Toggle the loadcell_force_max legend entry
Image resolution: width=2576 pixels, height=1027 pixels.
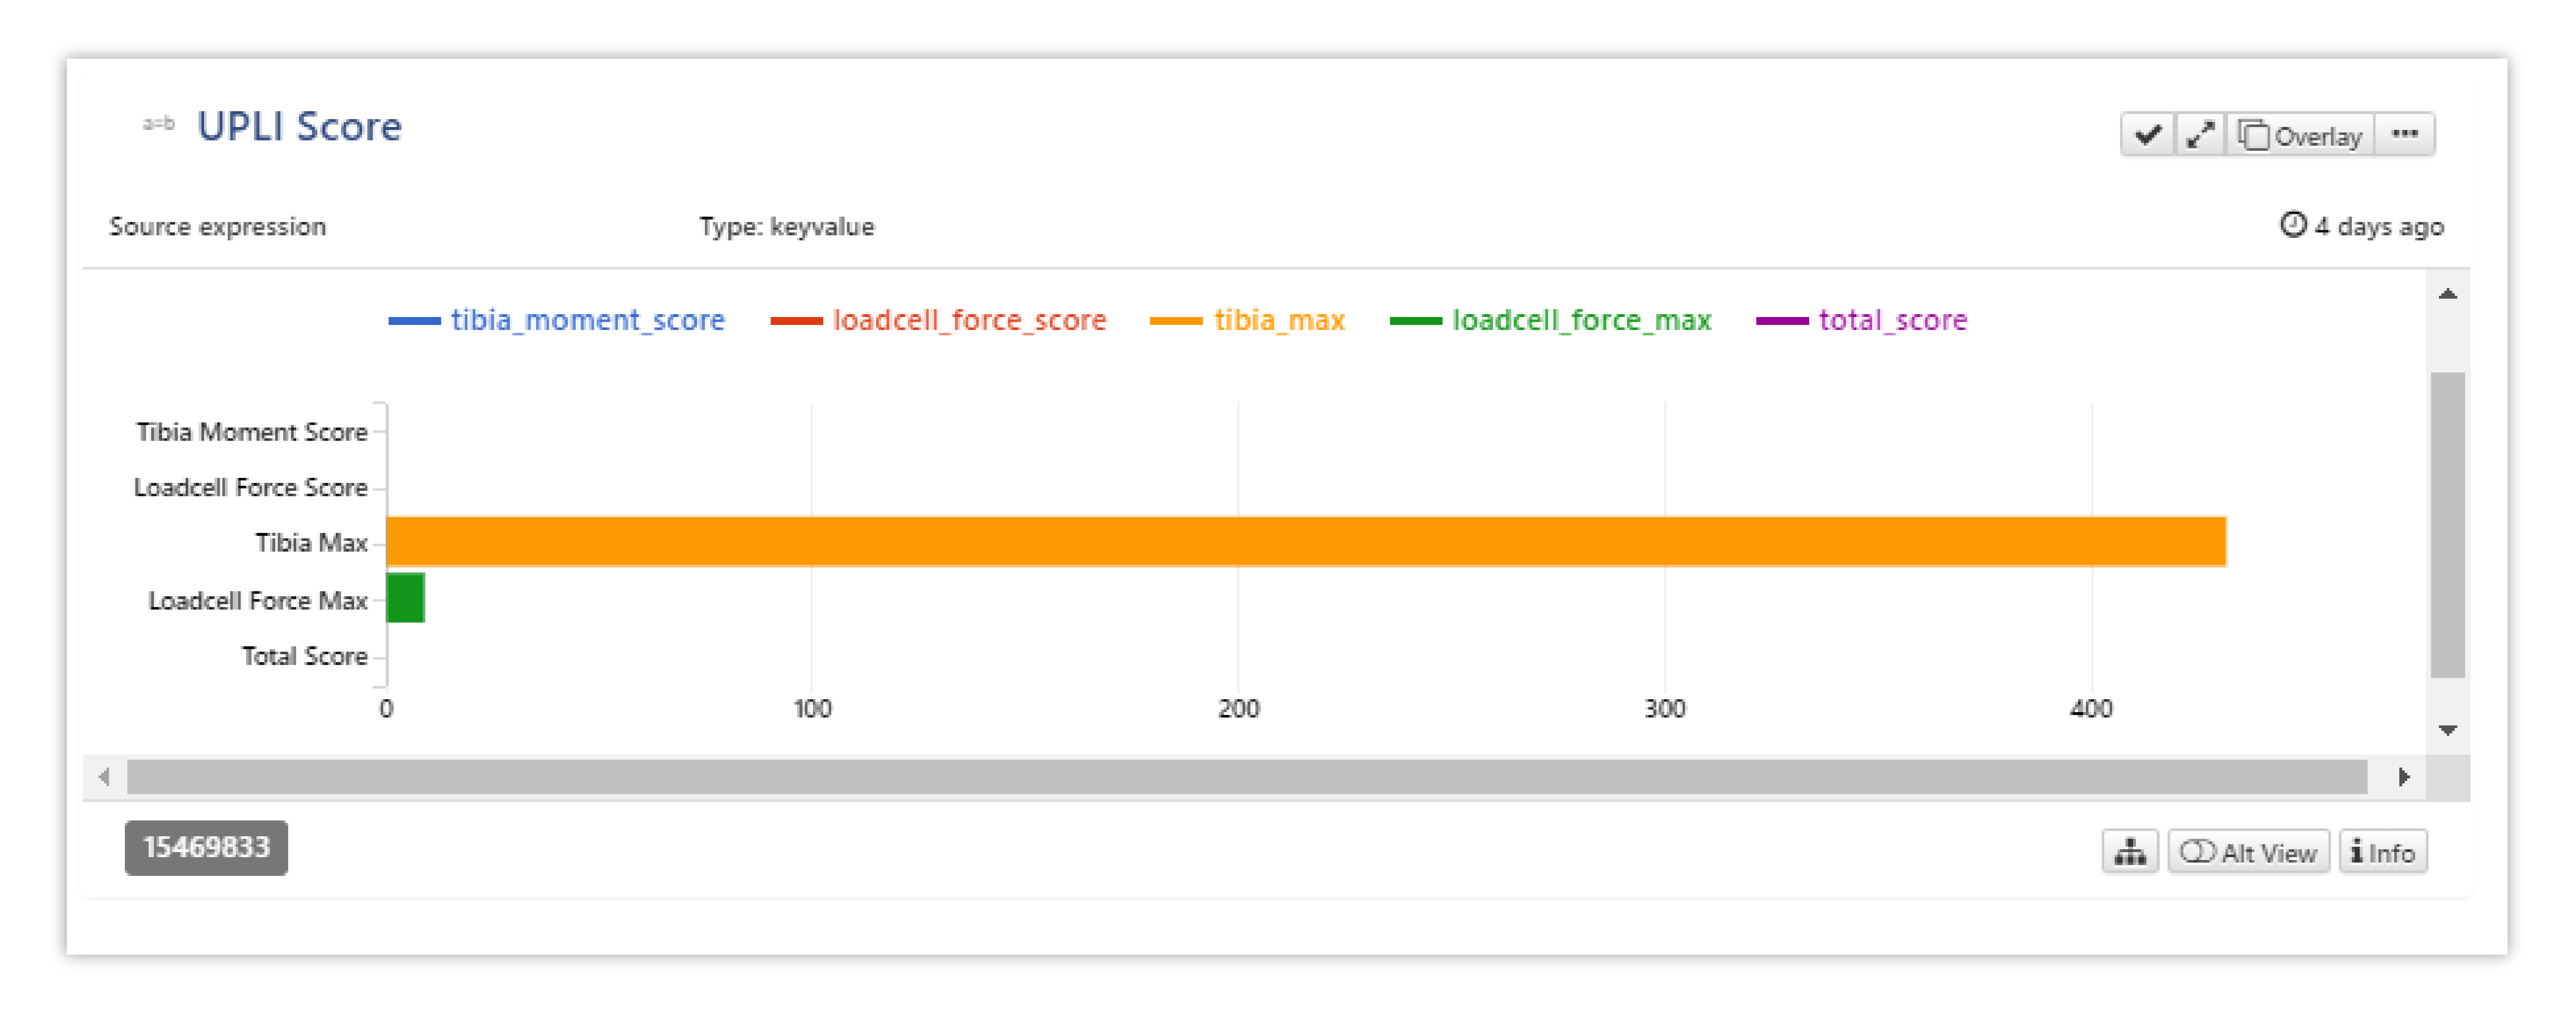coord(1550,320)
